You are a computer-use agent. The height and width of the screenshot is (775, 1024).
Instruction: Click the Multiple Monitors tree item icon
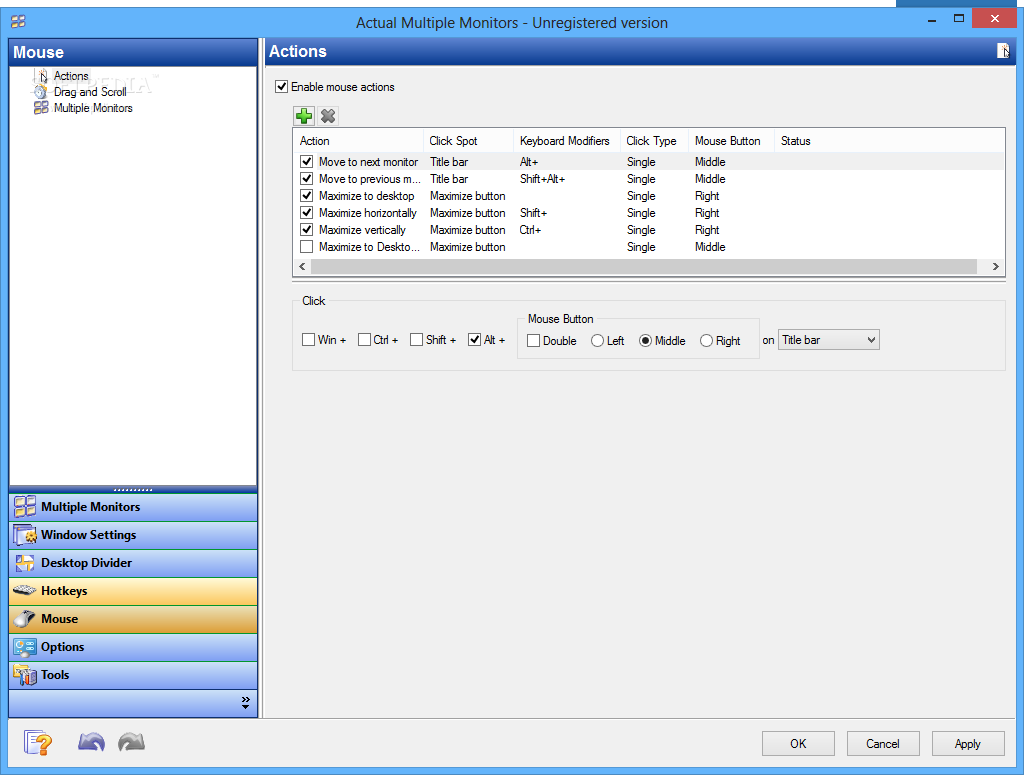tap(41, 108)
